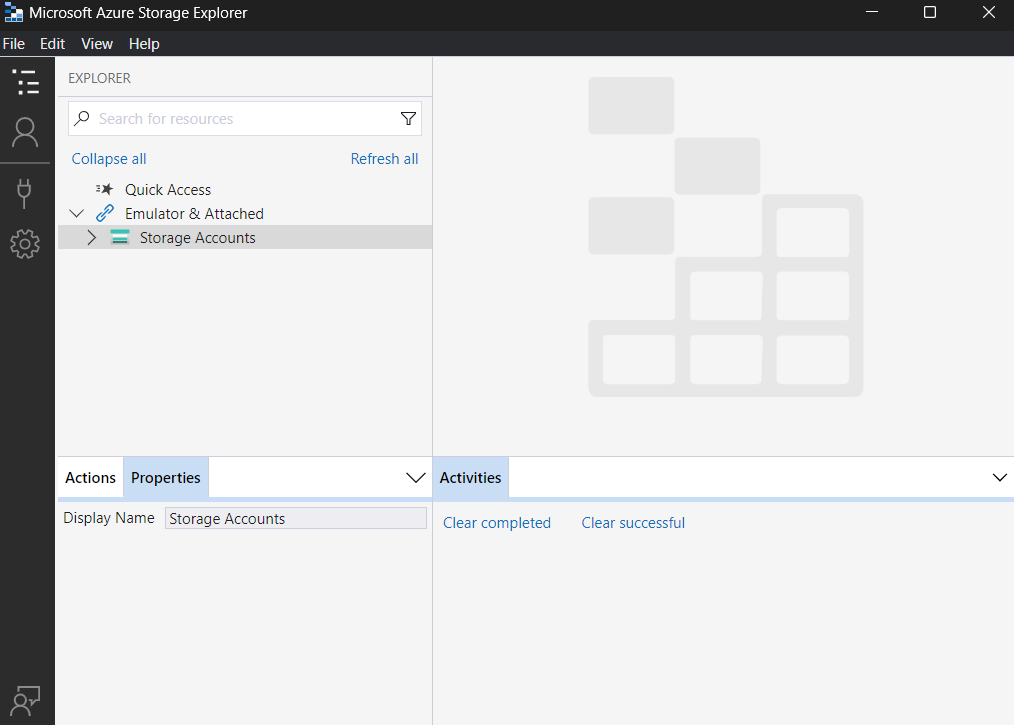Click the magnifier icon in the search field
Image resolution: width=1014 pixels, height=725 pixels.
point(81,118)
